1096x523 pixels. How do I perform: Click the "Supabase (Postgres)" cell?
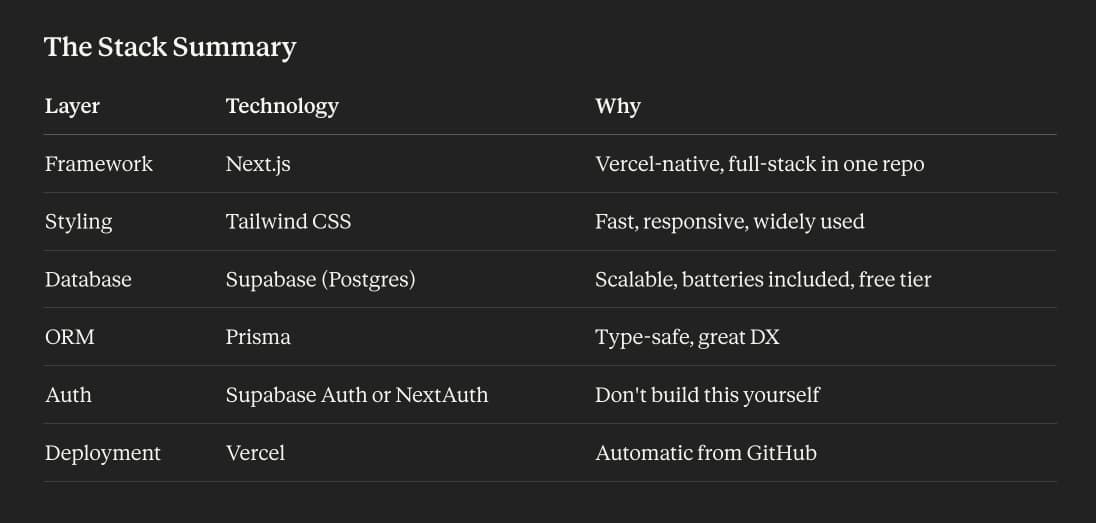(x=320, y=280)
